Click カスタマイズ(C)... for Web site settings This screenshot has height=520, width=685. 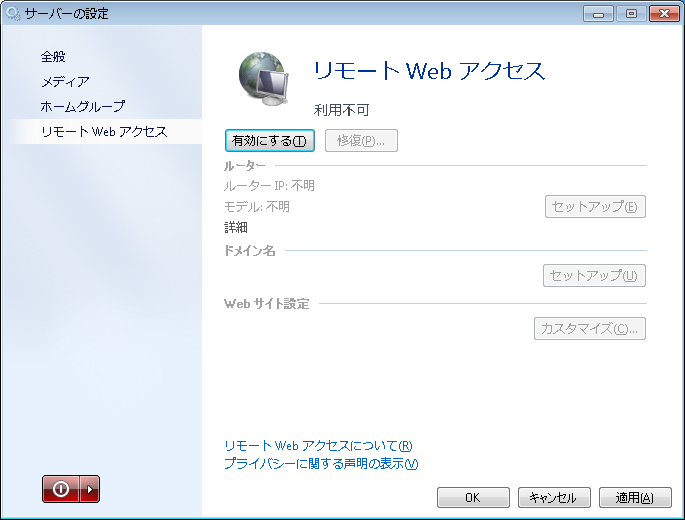[x=590, y=328]
